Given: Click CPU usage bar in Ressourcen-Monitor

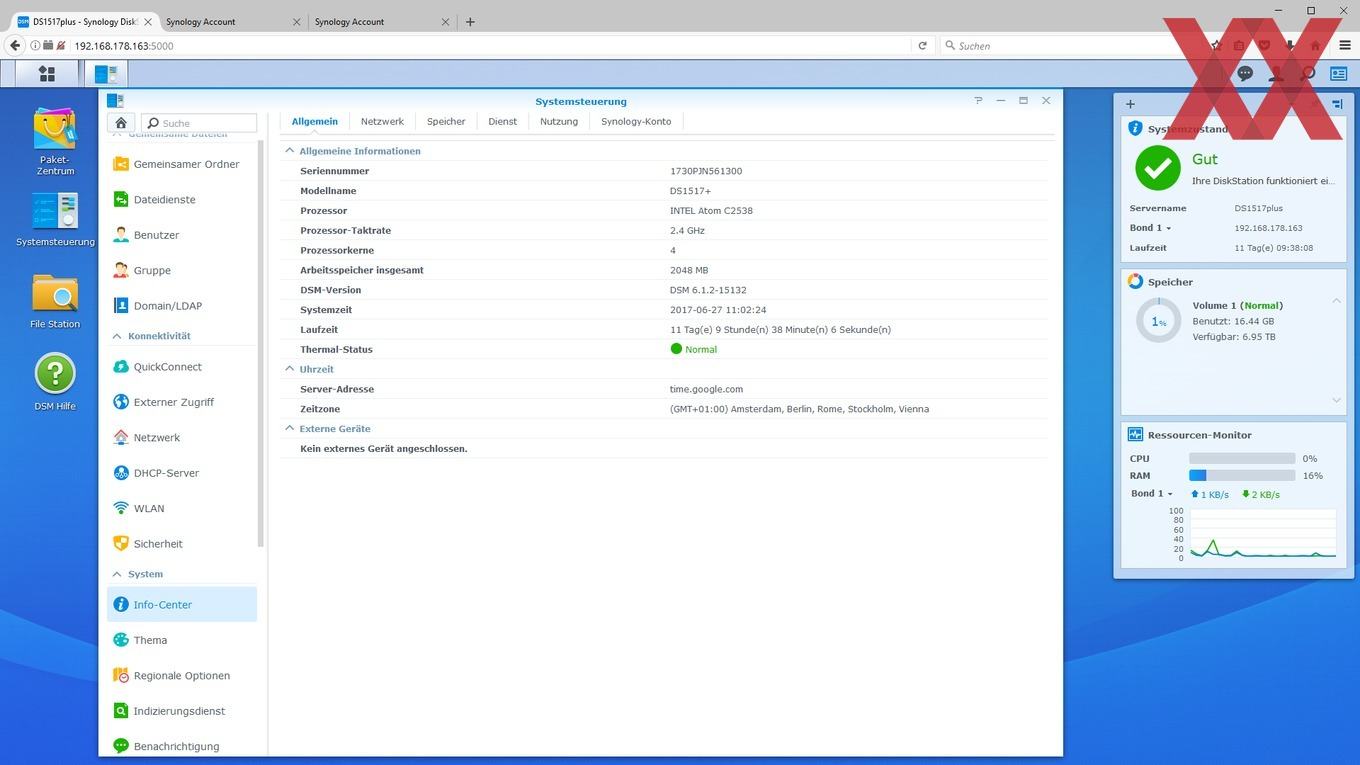Looking at the screenshot, I should 1241,459.
